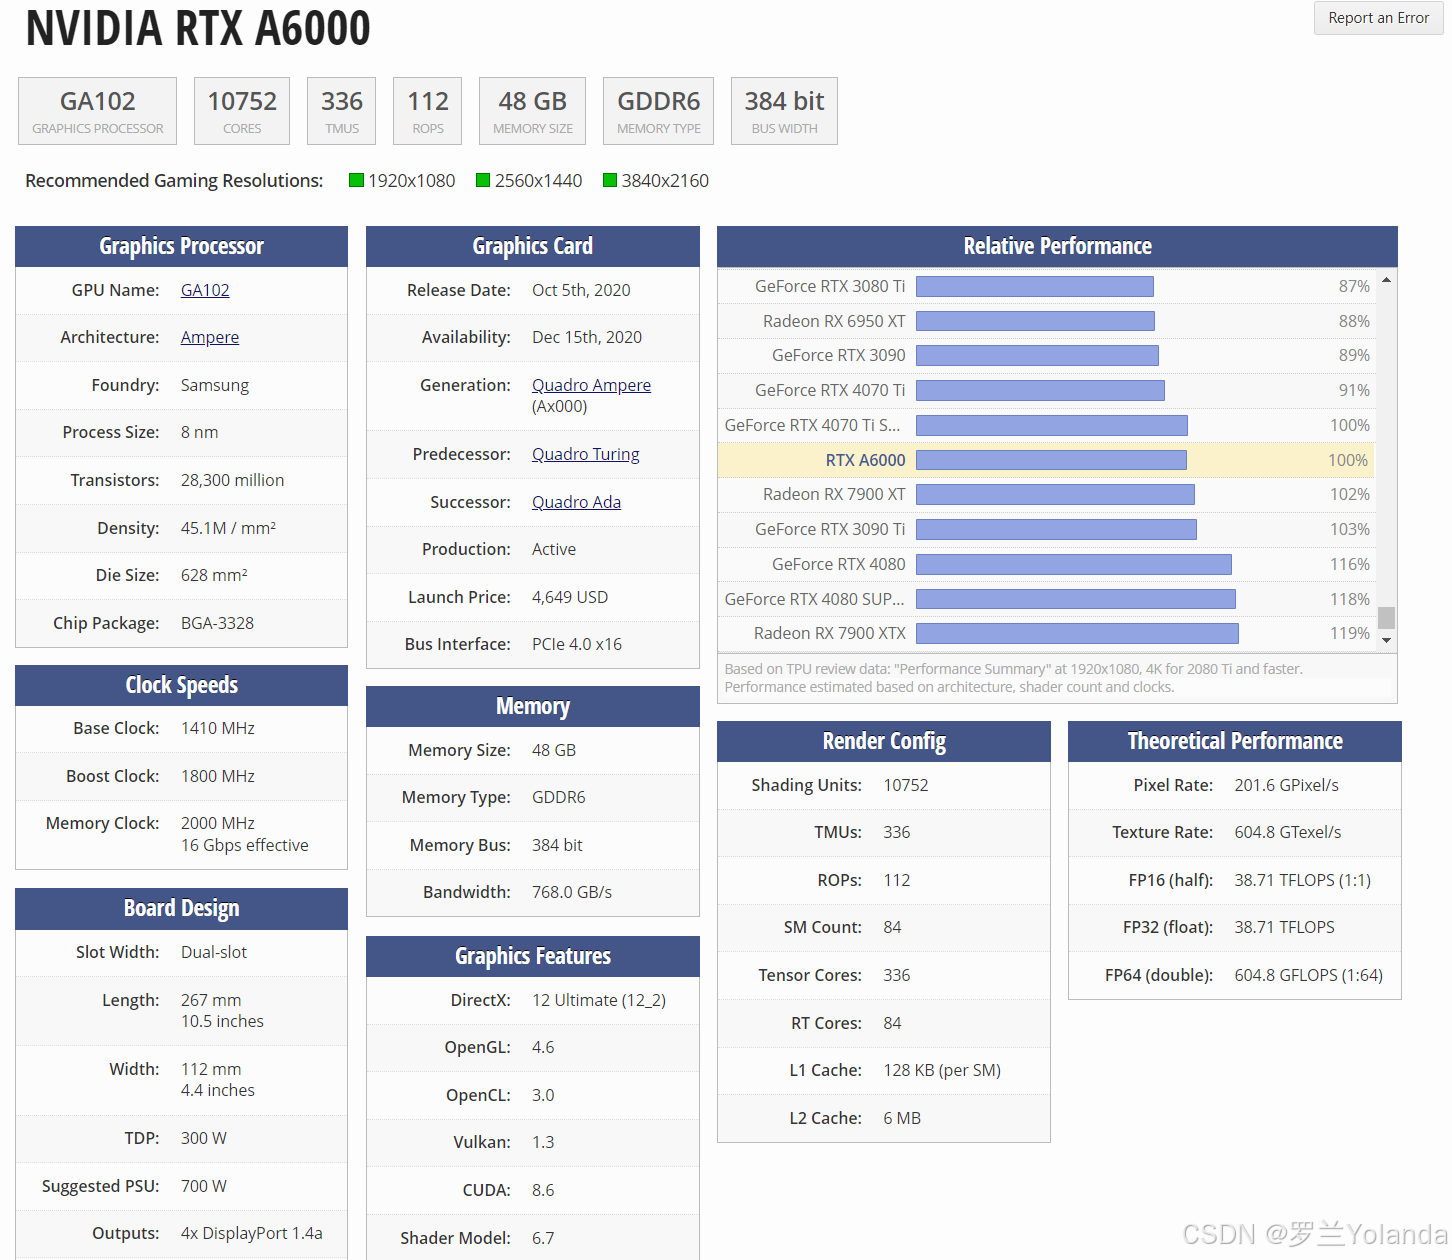Select the GeForce RTX 4070 Ti S... row
This screenshot has width=1452, height=1260.
[1046, 425]
